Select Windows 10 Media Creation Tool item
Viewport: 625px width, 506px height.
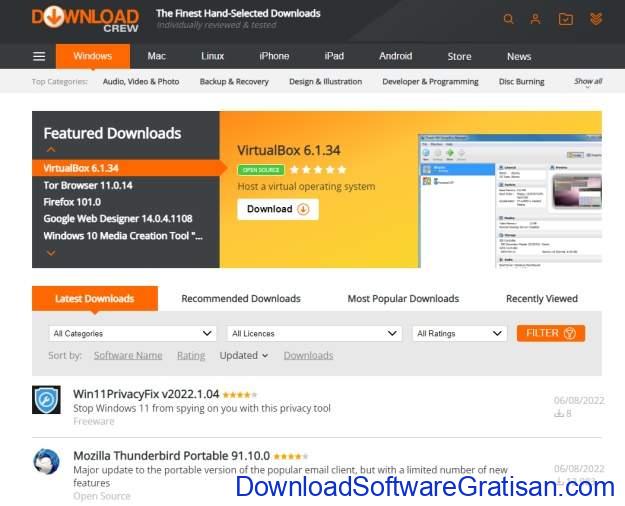tap(123, 236)
